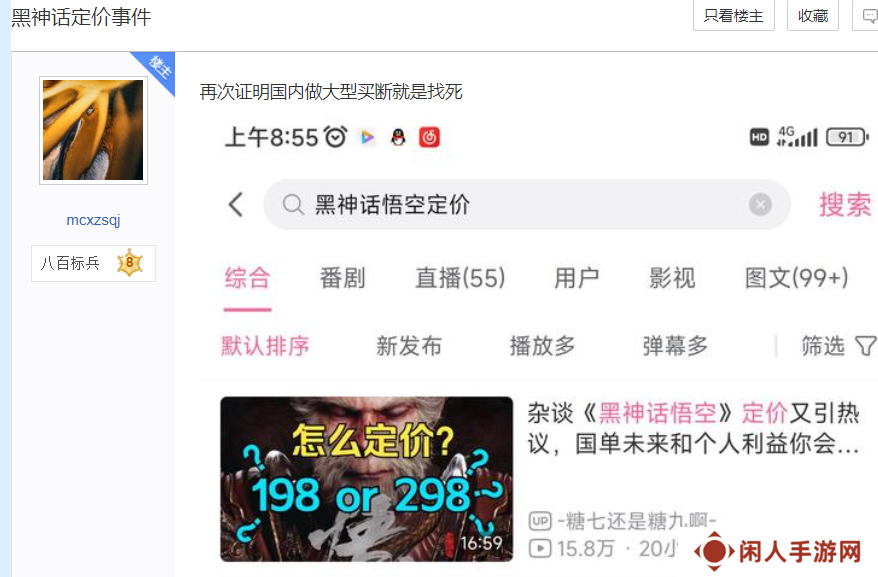Sort results by 播放多

(542, 346)
